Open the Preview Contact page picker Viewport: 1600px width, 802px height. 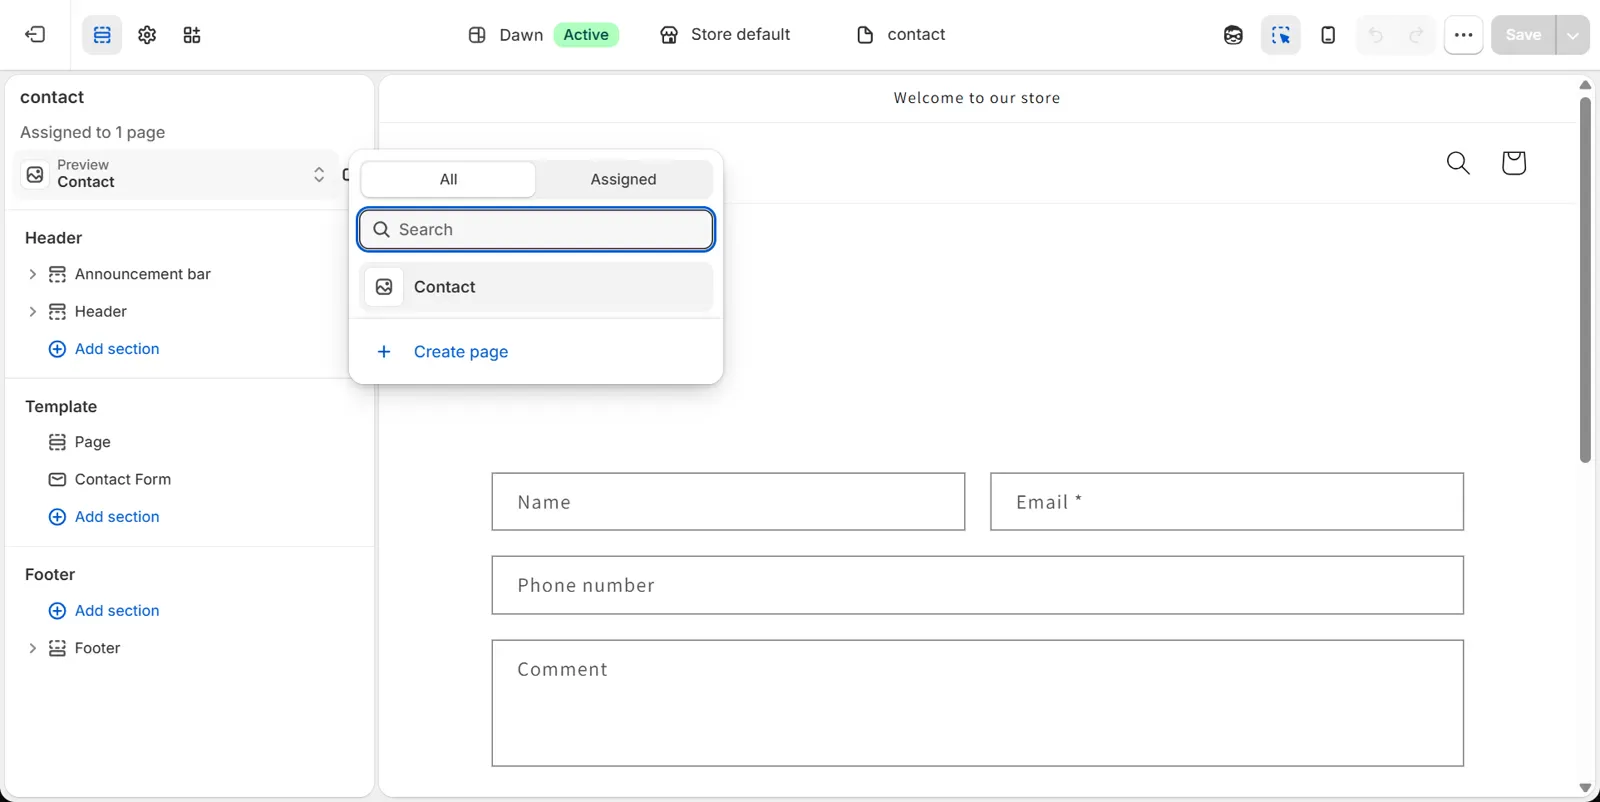(176, 174)
